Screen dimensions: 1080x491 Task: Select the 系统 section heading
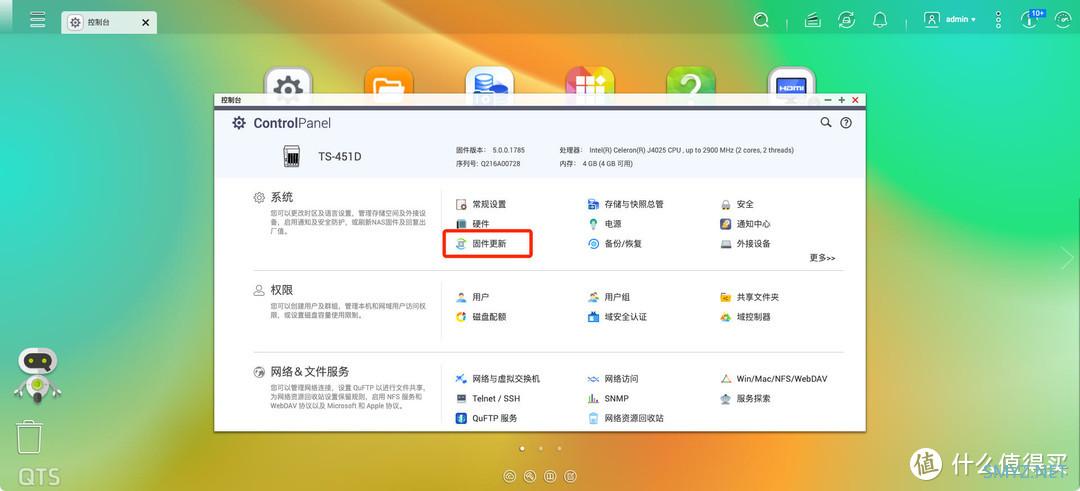pos(282,198)
